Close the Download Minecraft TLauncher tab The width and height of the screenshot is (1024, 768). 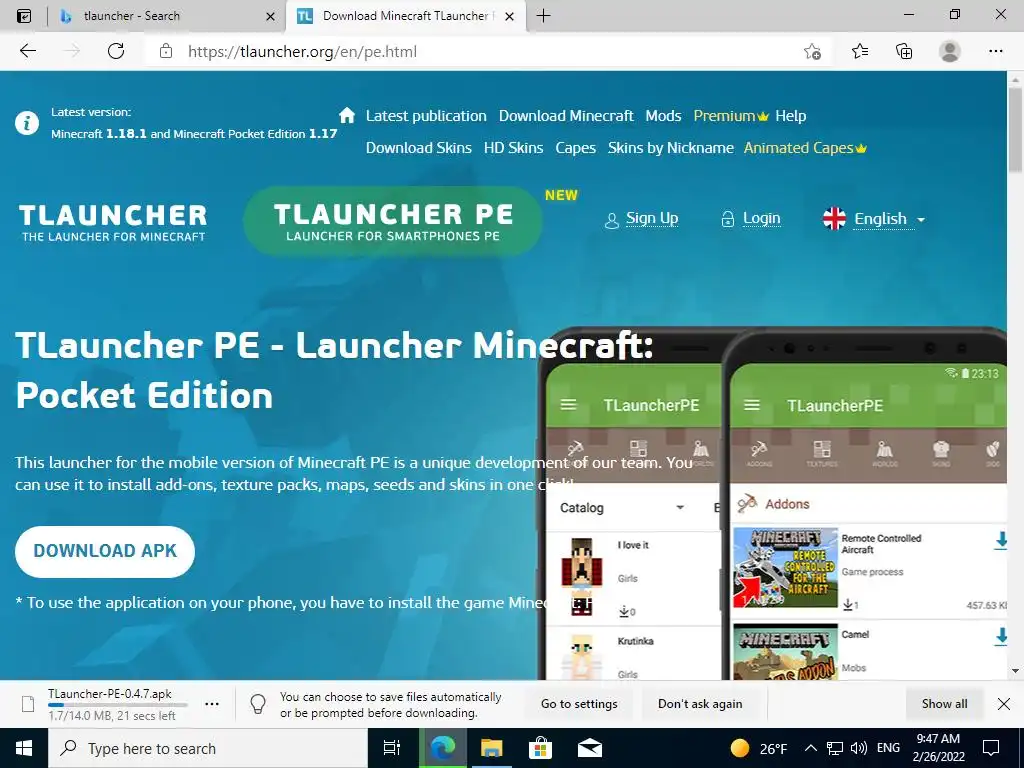(510, 16)
